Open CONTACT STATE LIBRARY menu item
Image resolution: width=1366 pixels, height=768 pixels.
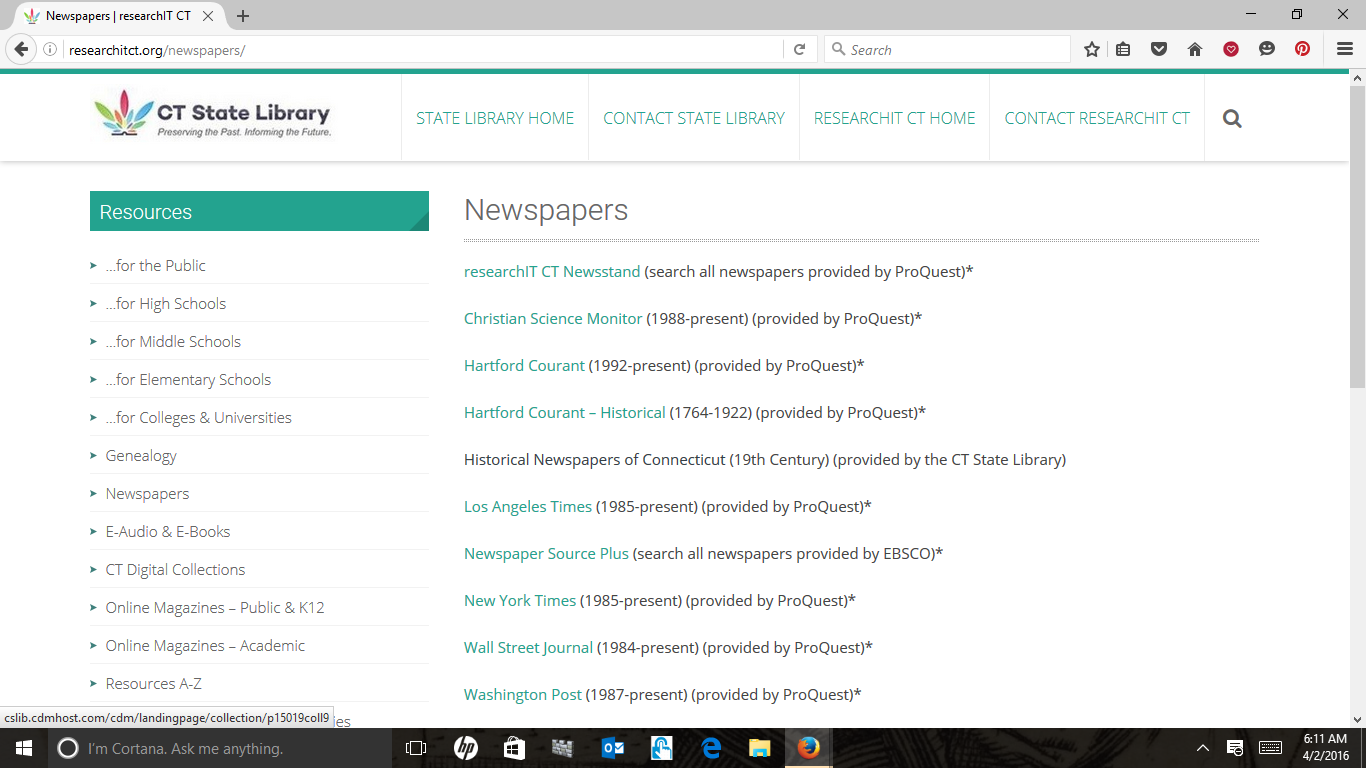pyautogui.click(x=694, y=118)
